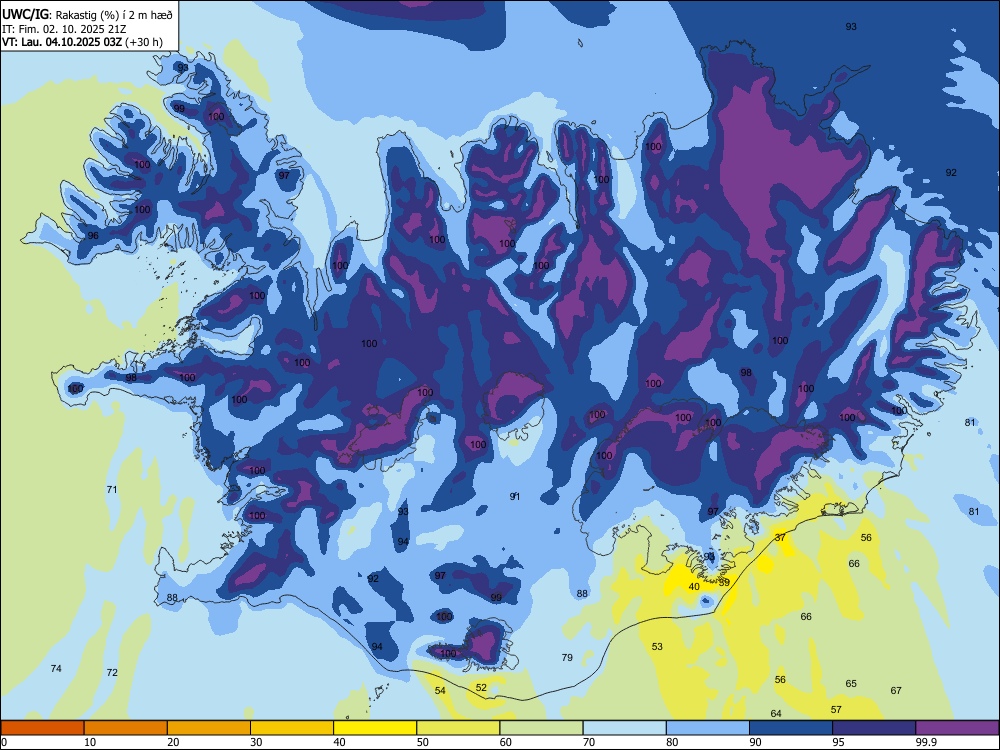1000x750 pixels.
Task: Click the legend label 80
Action: [x=672, y=742]
